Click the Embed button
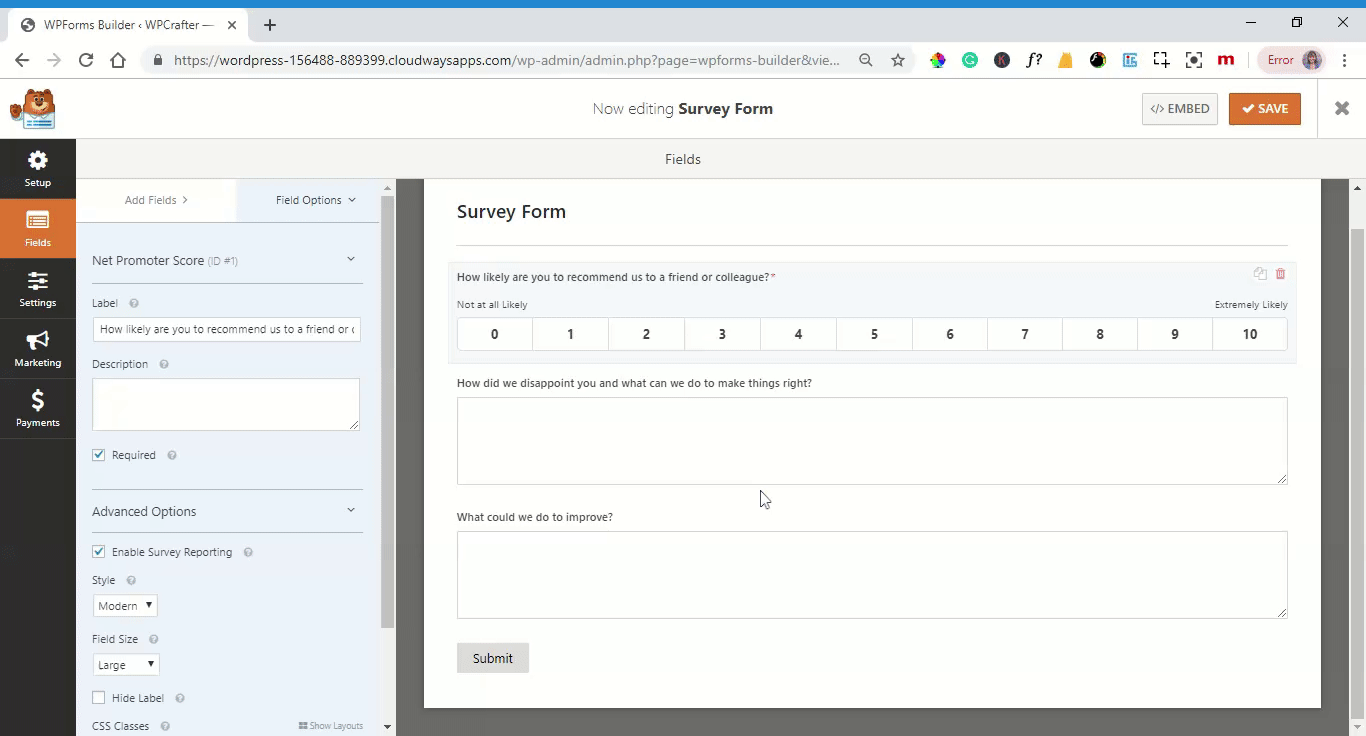The width and height of the screenshot is (1366, 736). pyautogui.click(x=1180, y=109)
